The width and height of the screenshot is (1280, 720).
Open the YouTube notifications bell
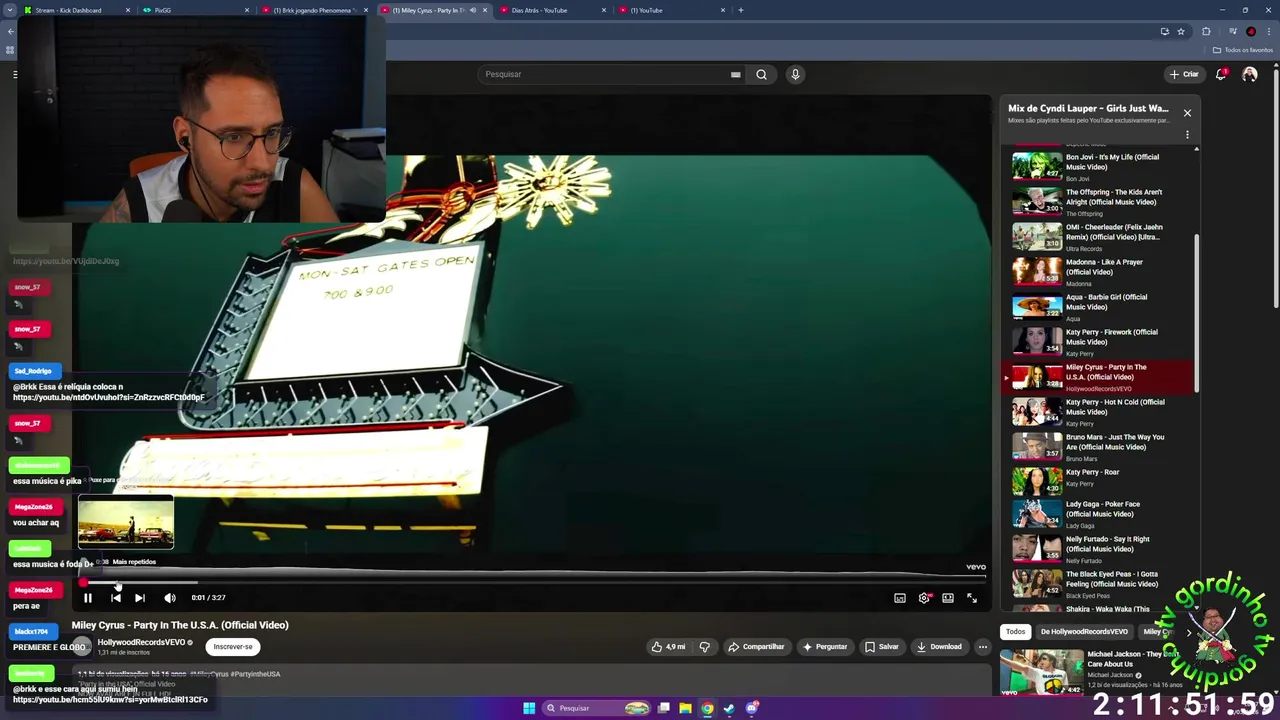pos(1221,74)
